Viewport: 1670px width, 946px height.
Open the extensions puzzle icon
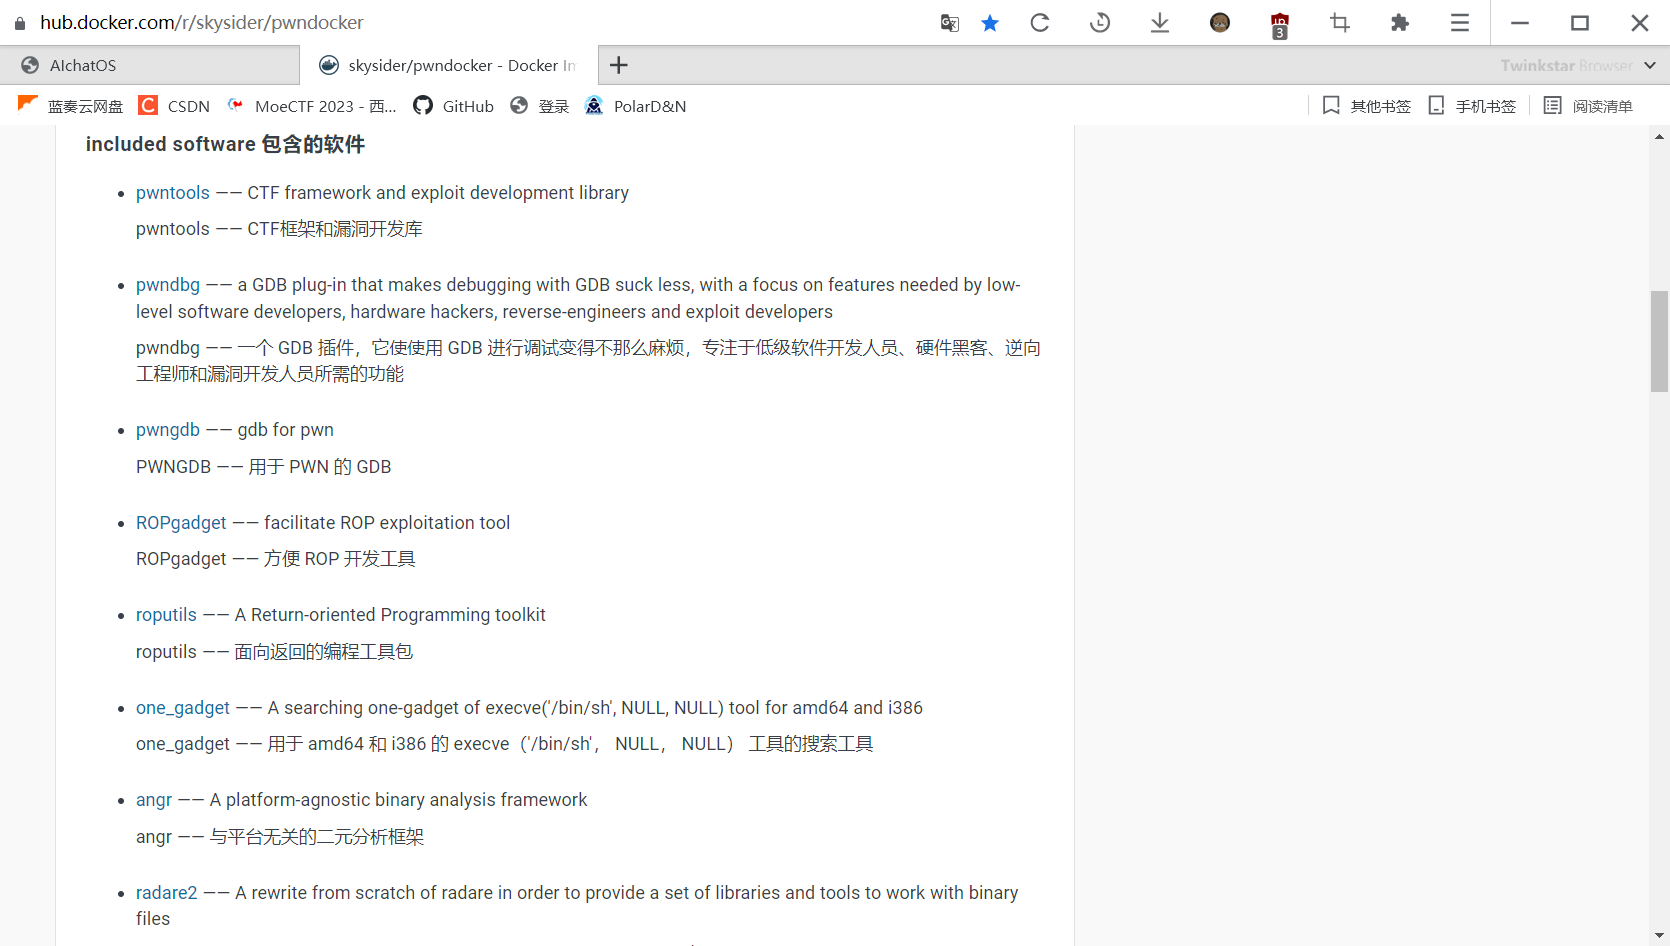[x=1400, y=23]
